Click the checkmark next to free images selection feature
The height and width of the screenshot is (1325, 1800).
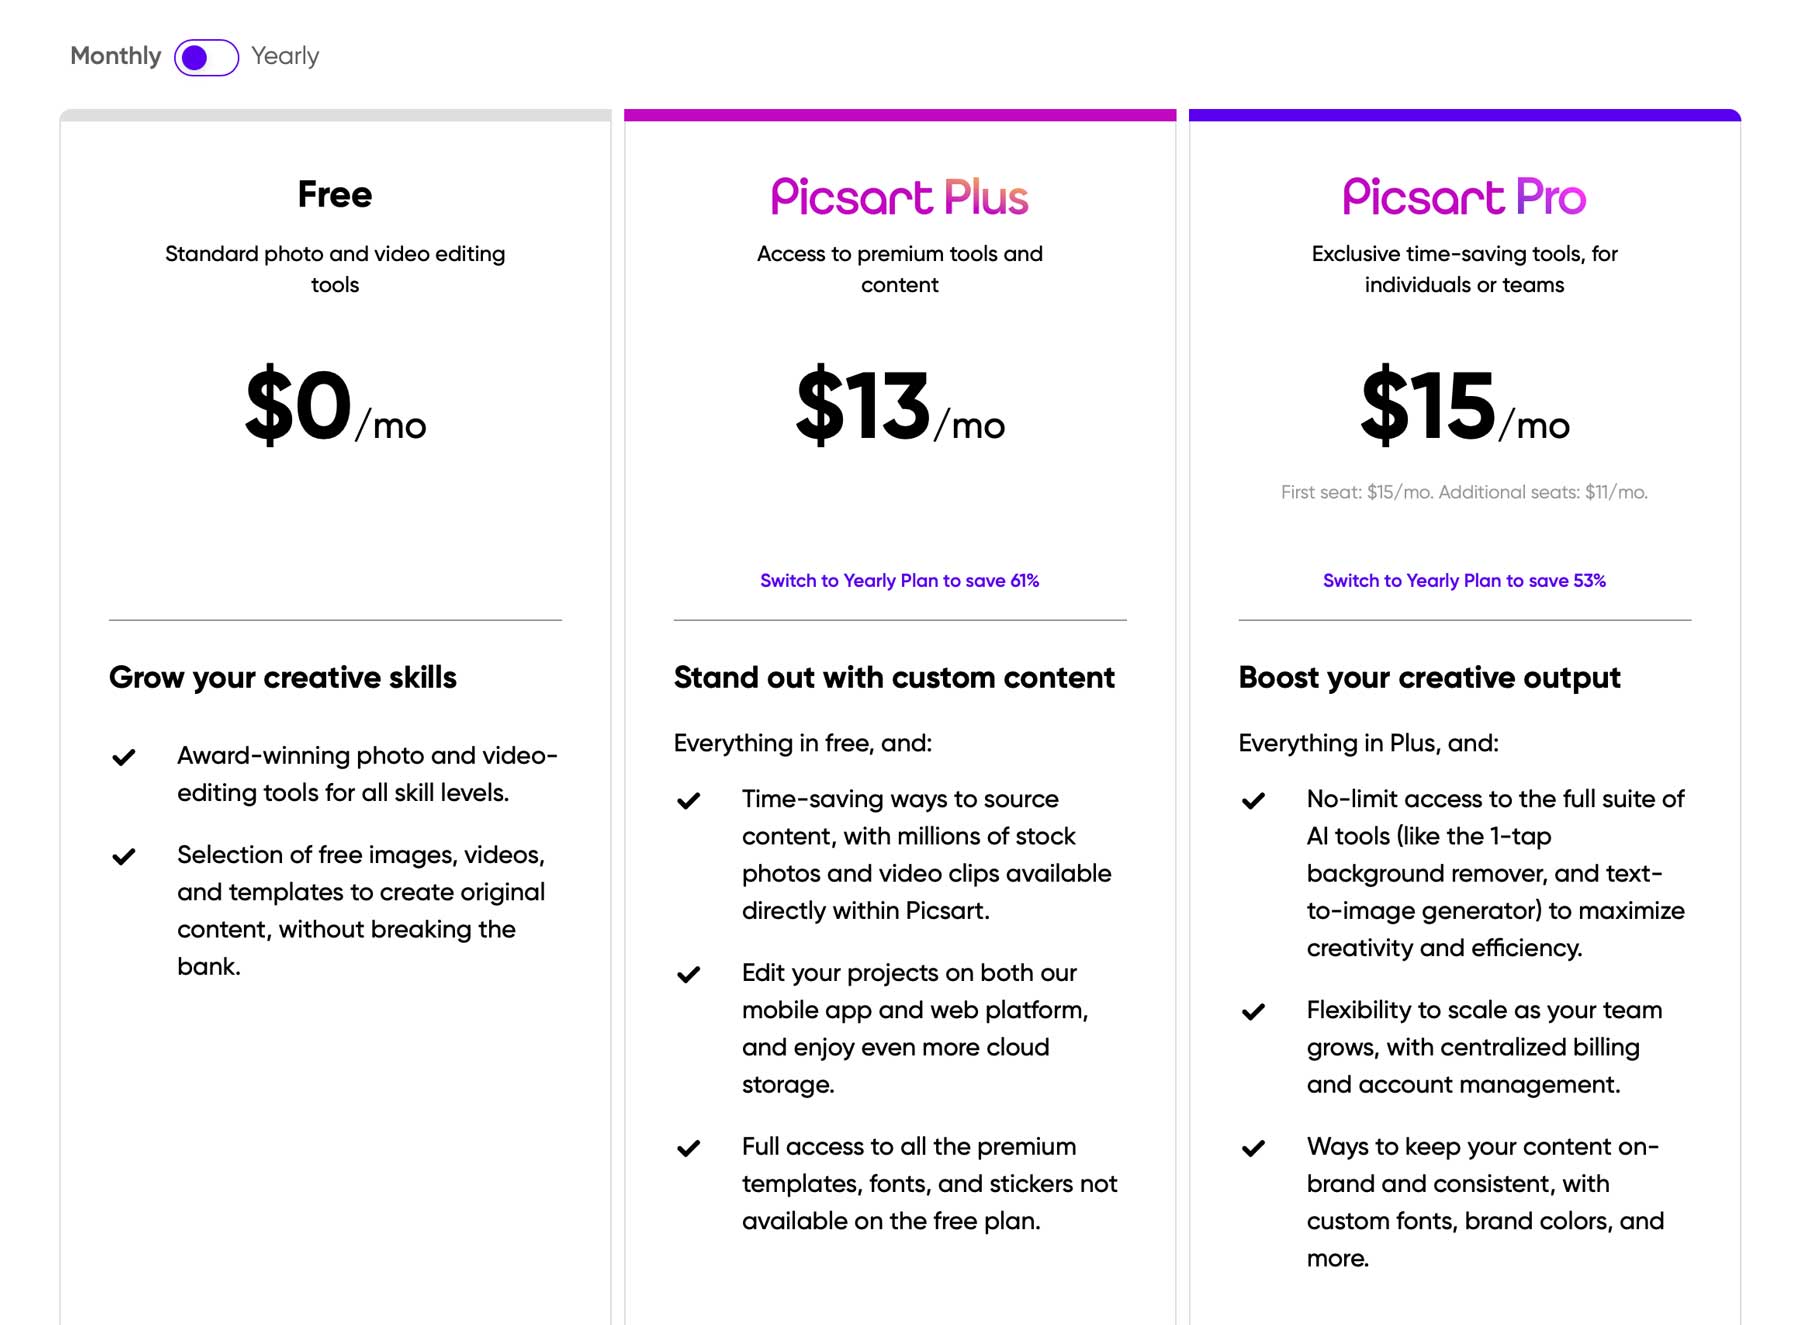pyautogui.click(x=124, y=856)
